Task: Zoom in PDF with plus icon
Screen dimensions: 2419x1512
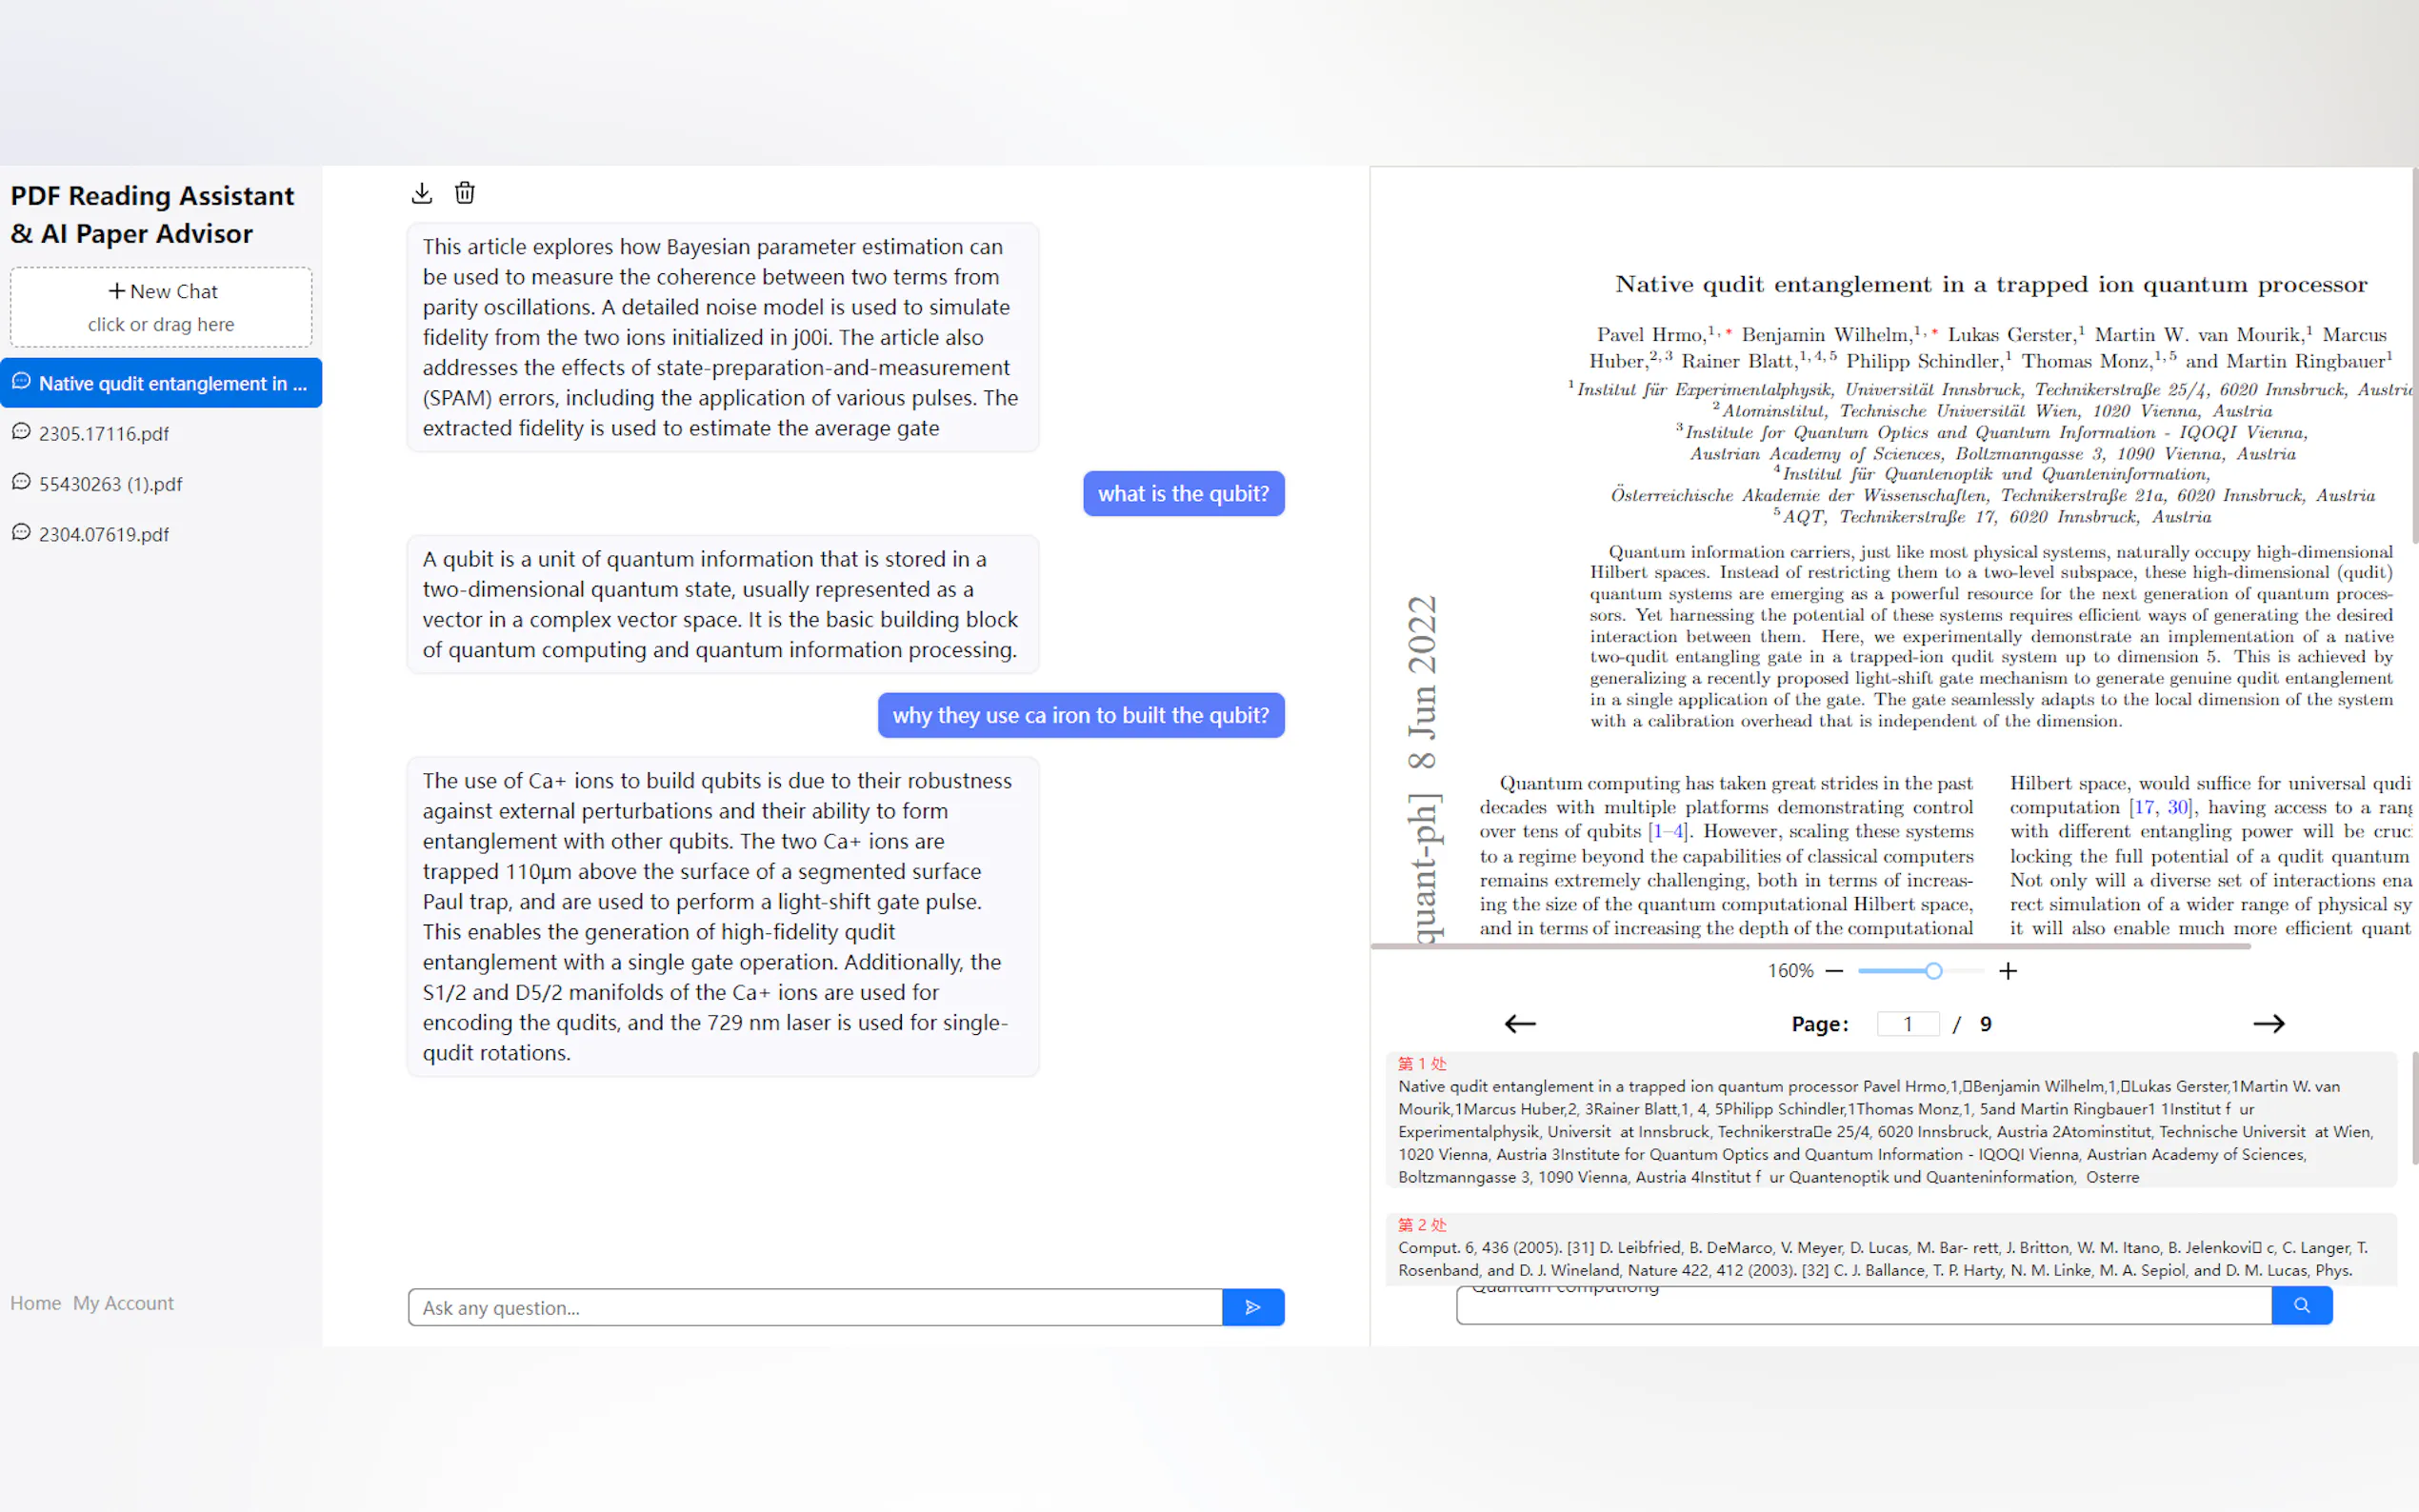Action: pyautogui.click(x=2007, y=971)
